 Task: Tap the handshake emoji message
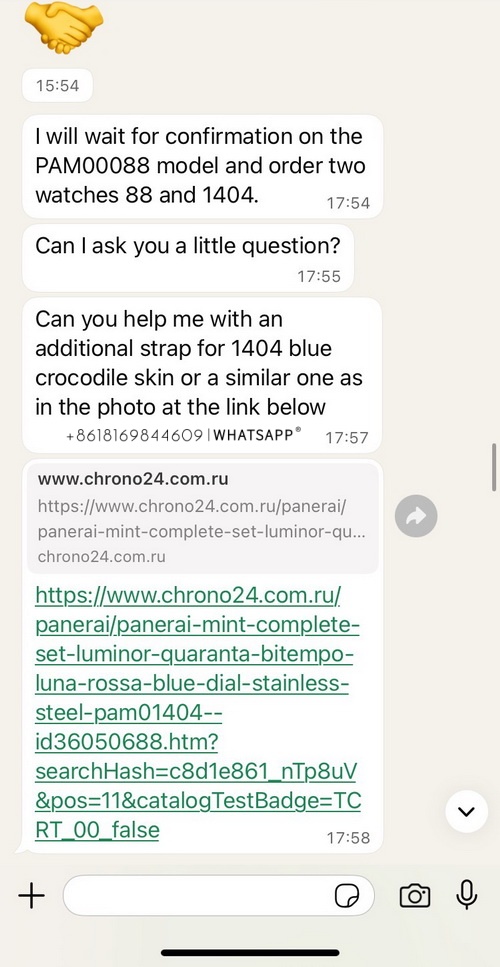click(64, 27)
